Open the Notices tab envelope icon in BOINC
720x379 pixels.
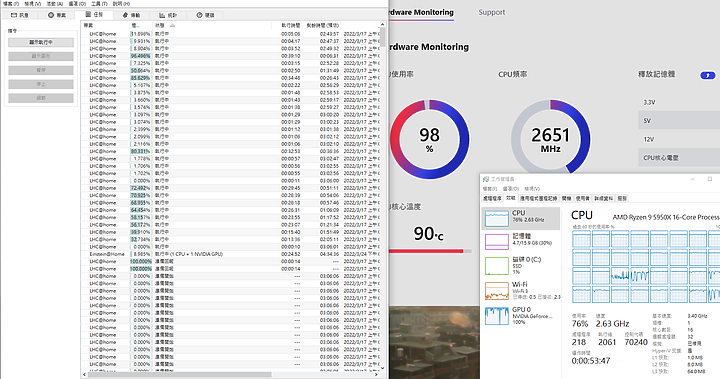[14, 15]
